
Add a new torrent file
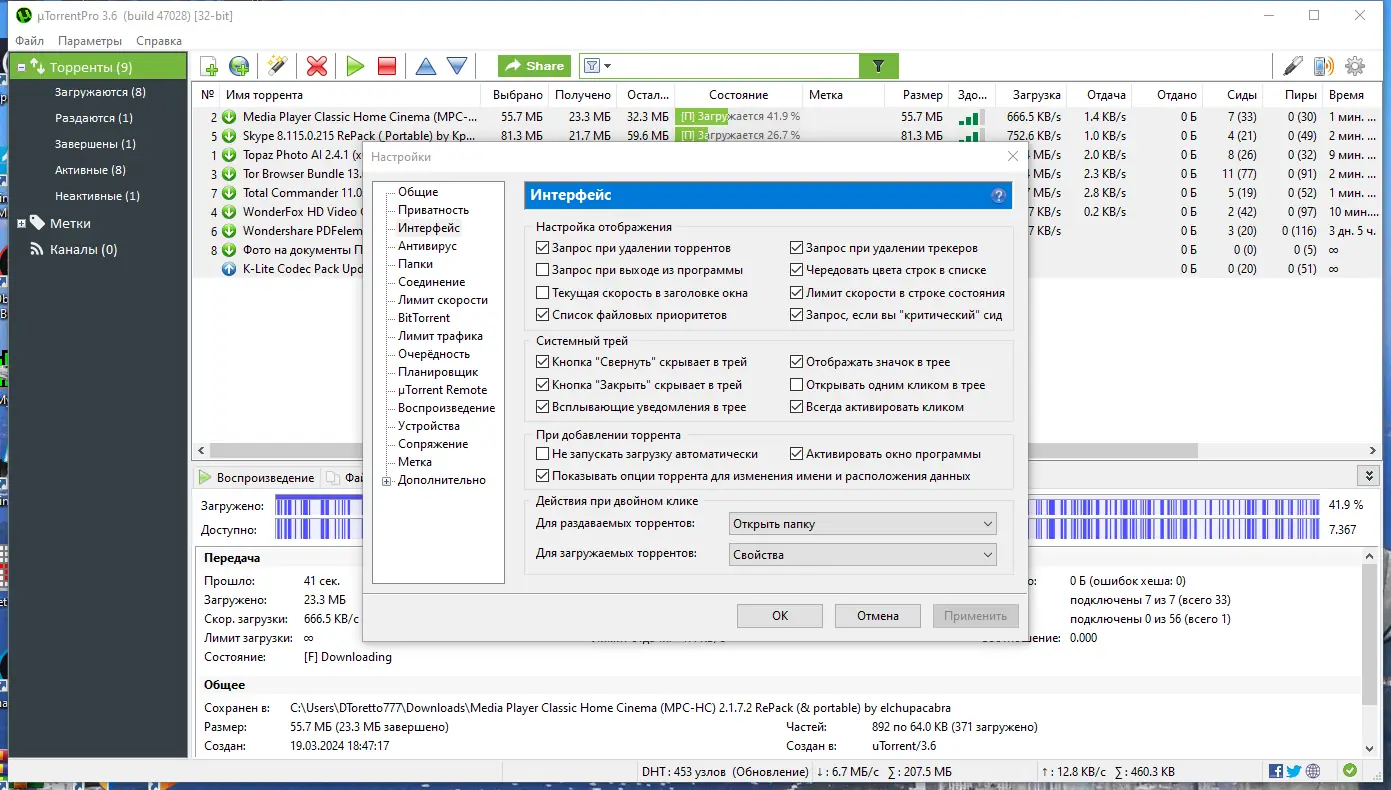pyautogui.click(x=208, y=65)
